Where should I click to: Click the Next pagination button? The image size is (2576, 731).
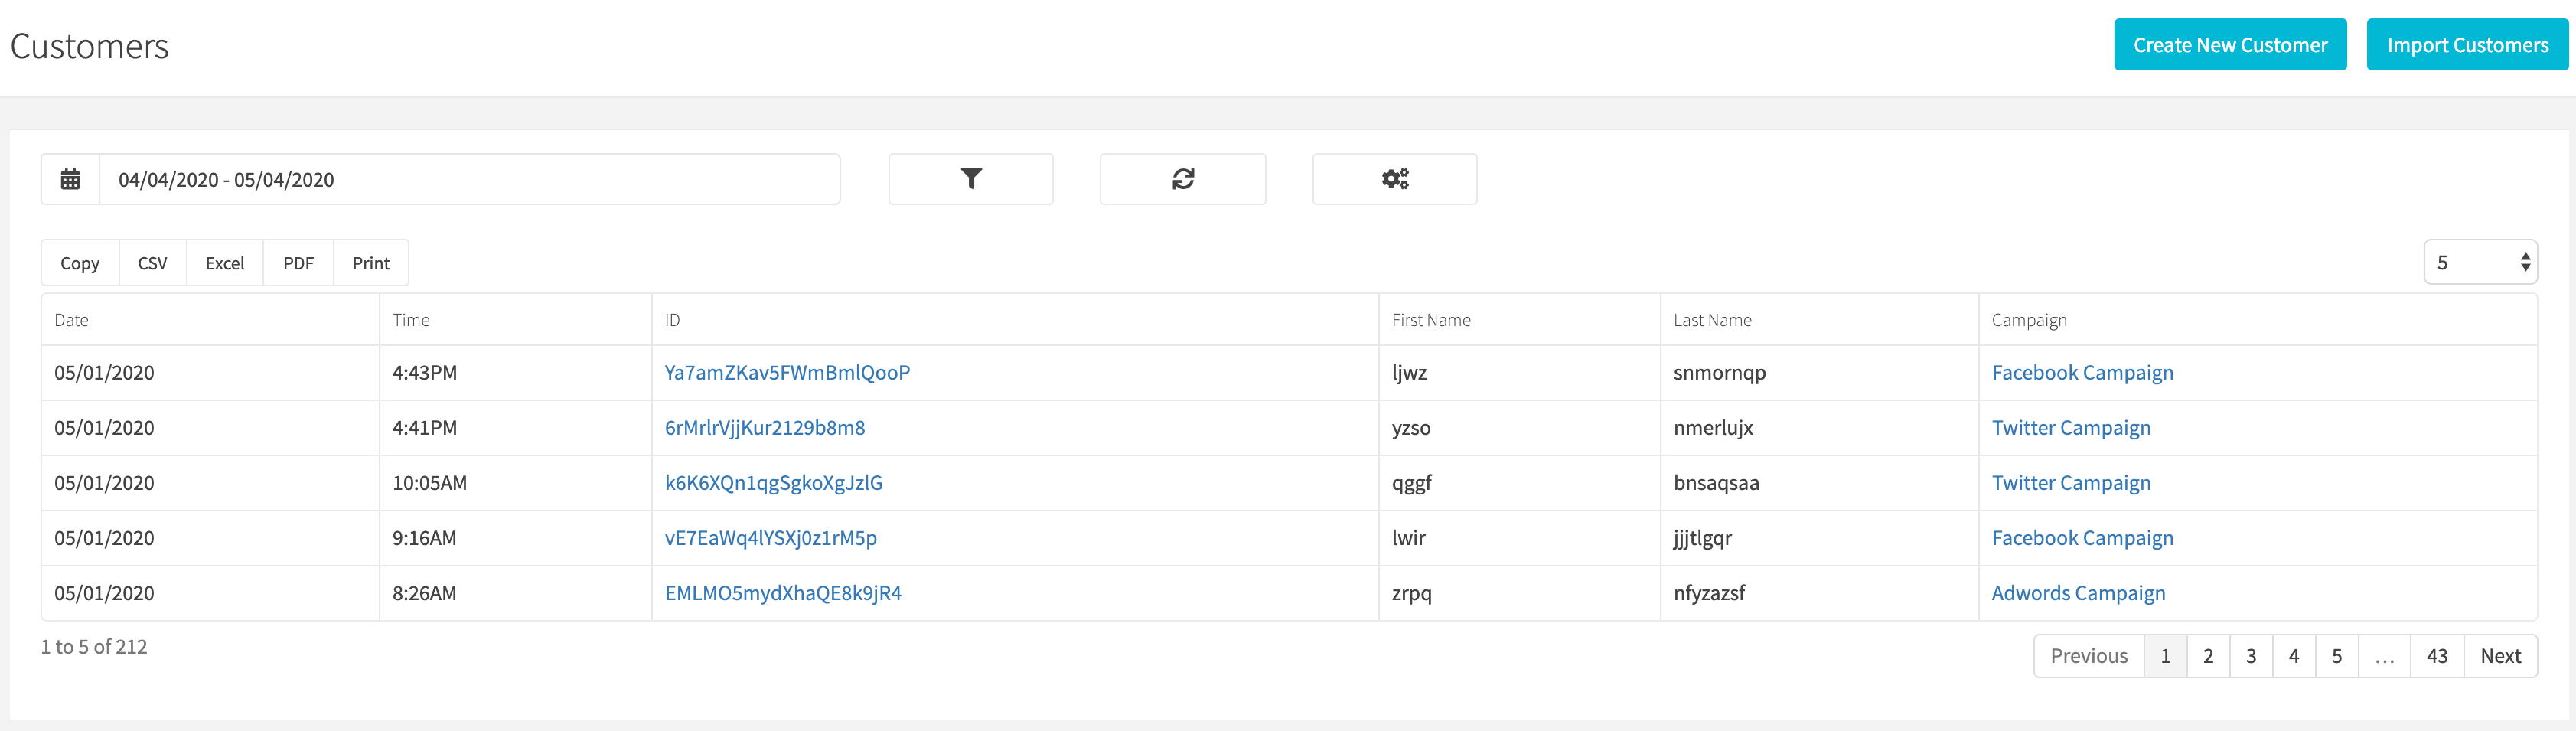(2500, 656)
